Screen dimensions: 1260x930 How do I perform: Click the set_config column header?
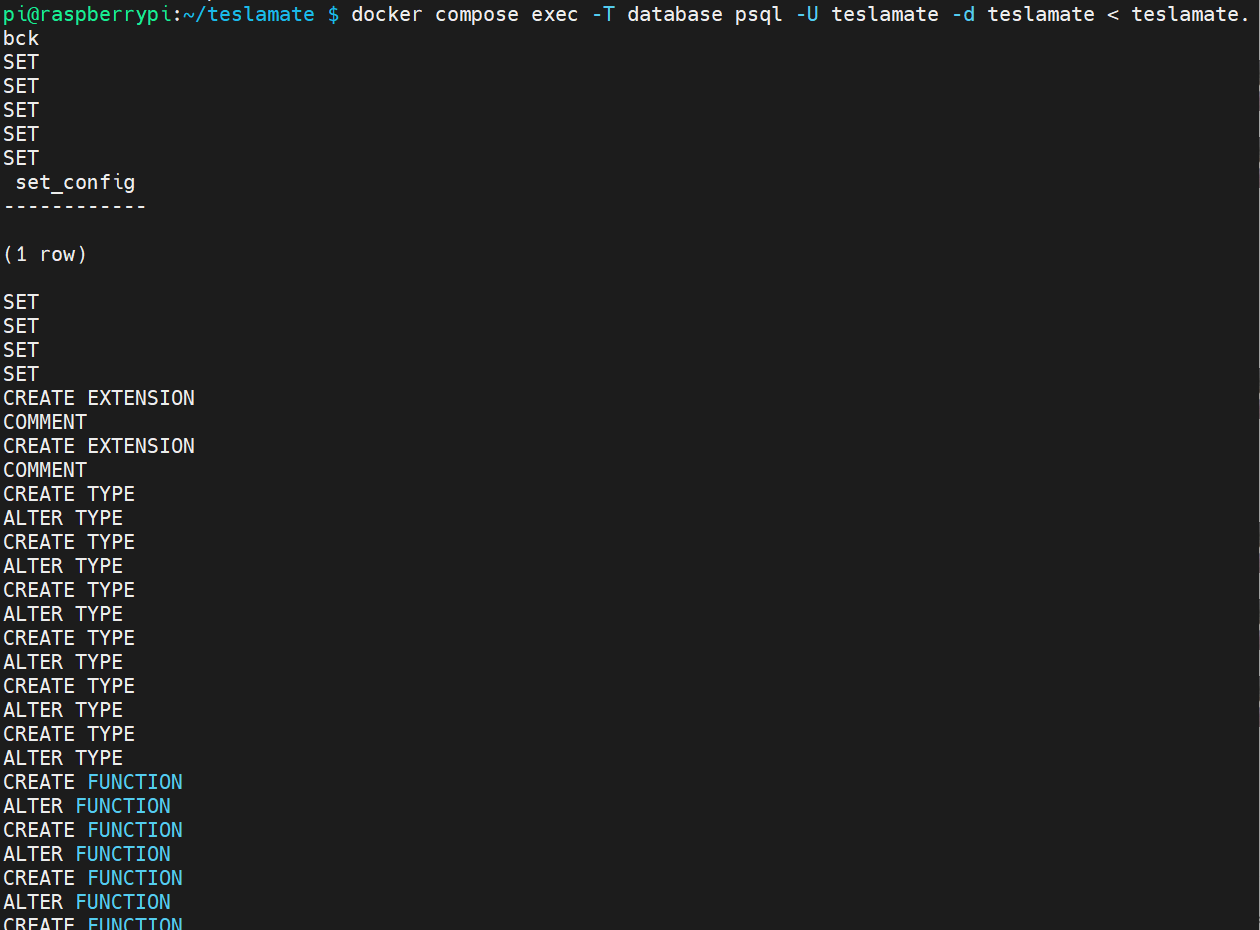75,182
